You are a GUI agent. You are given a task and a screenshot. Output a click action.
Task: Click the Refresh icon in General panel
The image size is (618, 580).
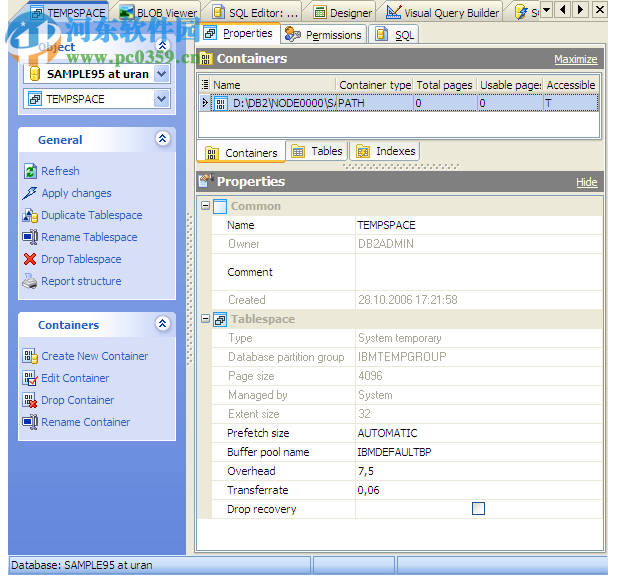pos(30,171)
